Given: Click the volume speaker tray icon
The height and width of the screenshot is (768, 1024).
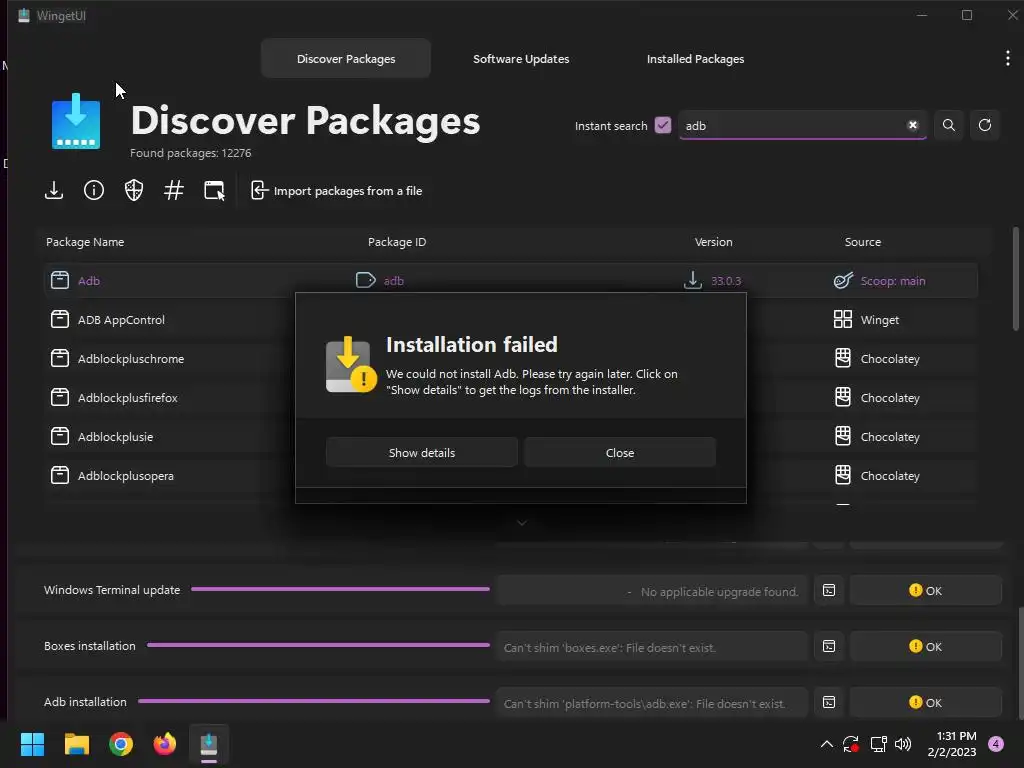Looking at the screenshot, I should [903, 744].
